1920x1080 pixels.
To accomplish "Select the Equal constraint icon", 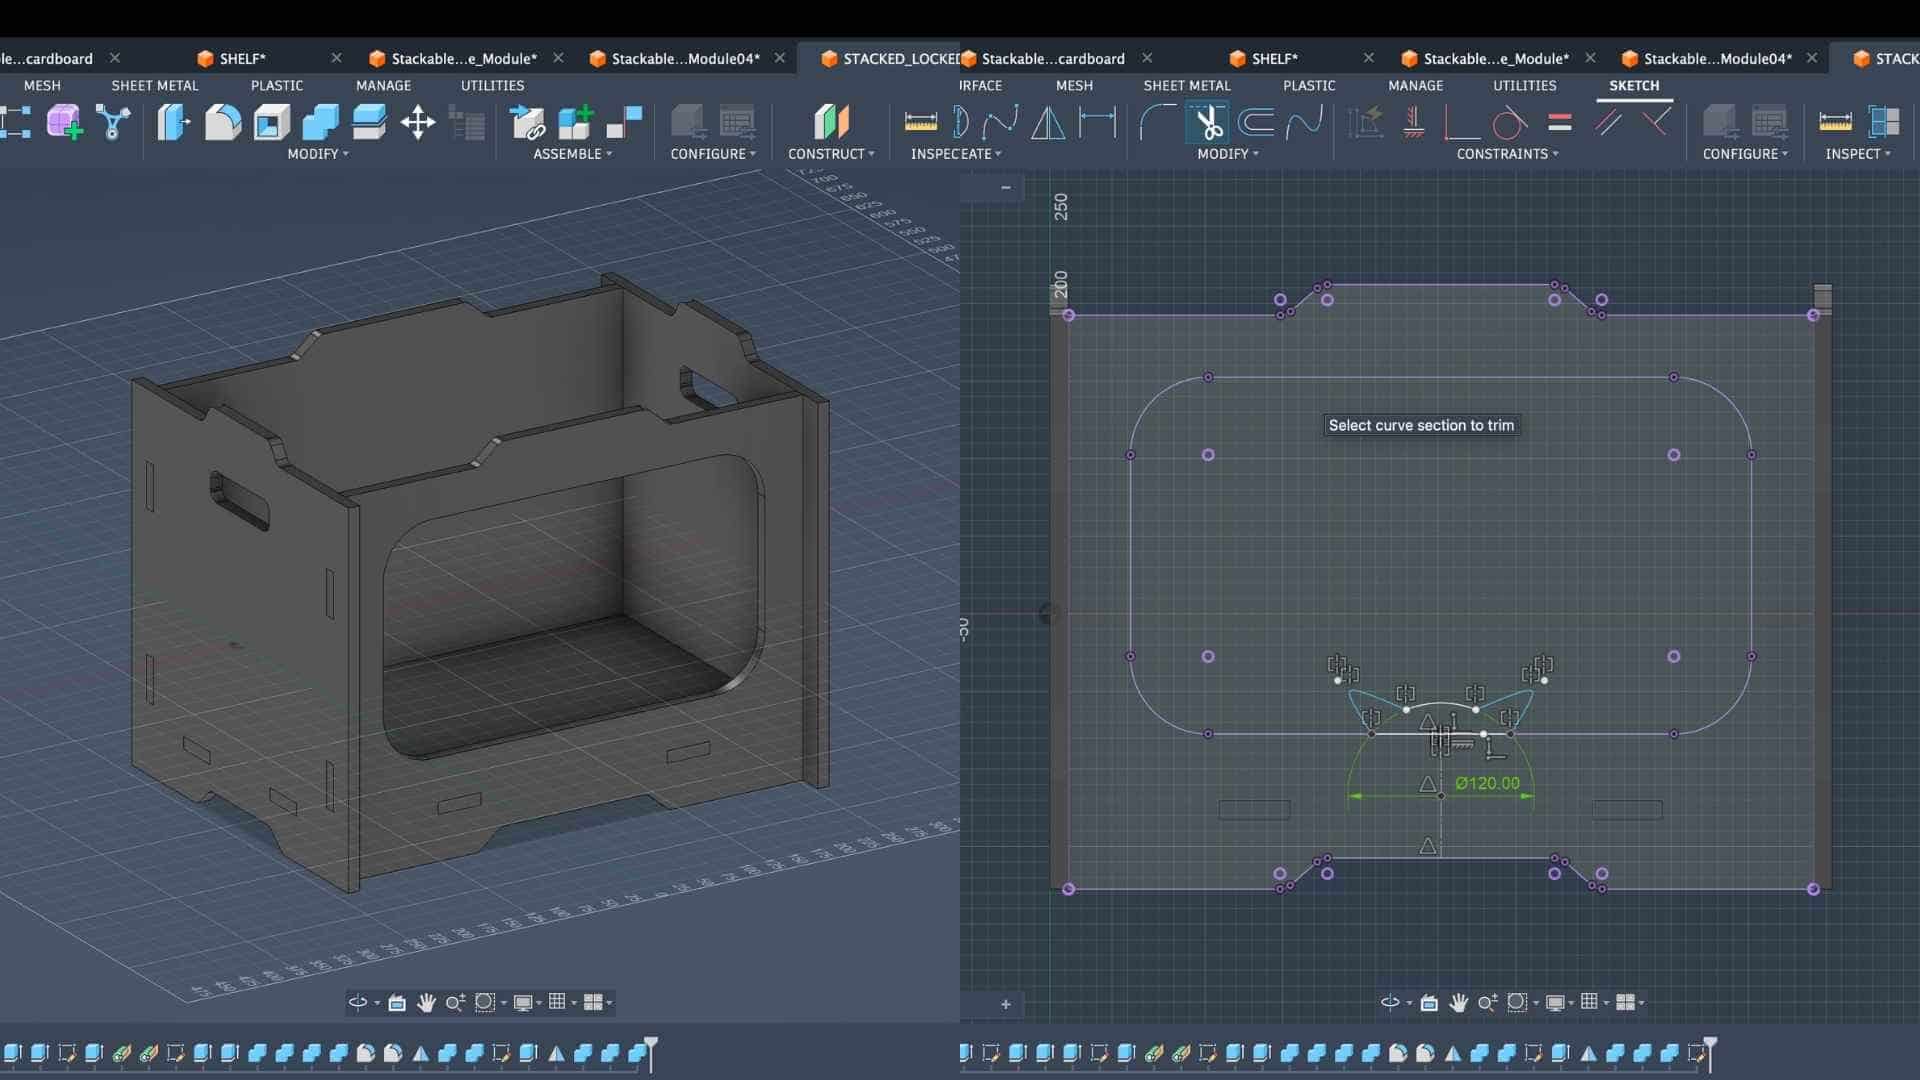I will click(1559, 123).
